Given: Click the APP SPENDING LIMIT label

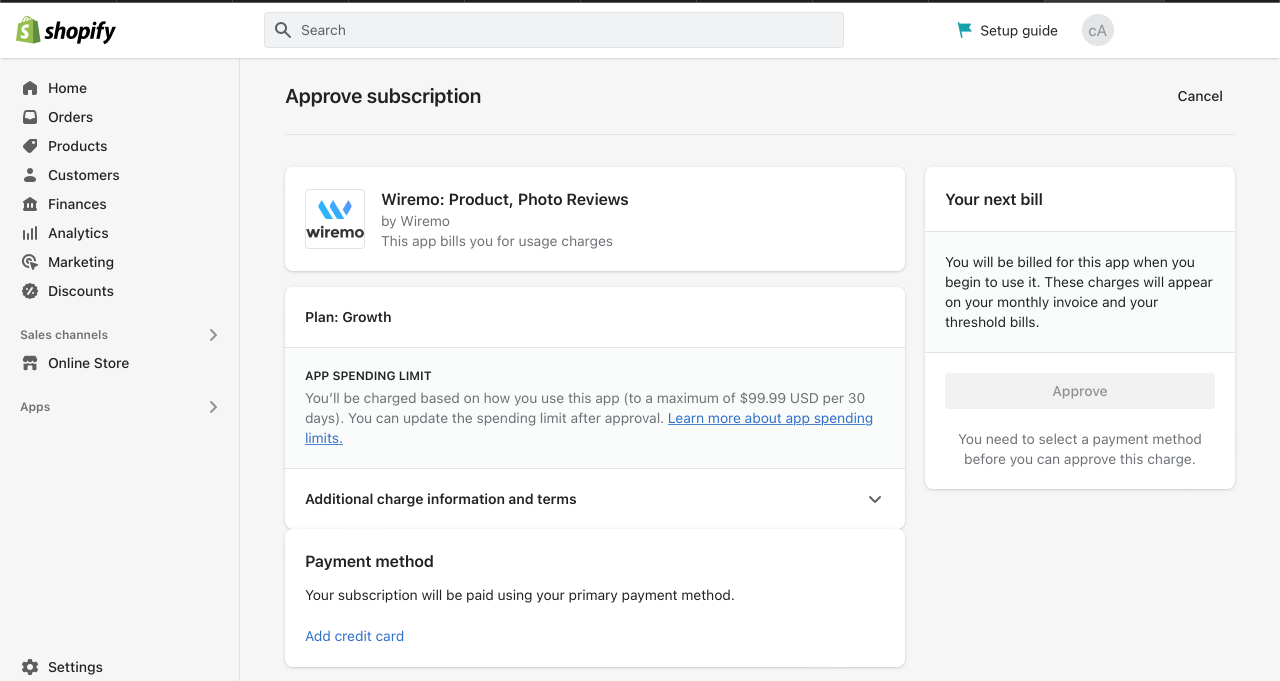Looking at the screenshot, I should (368, 376).
